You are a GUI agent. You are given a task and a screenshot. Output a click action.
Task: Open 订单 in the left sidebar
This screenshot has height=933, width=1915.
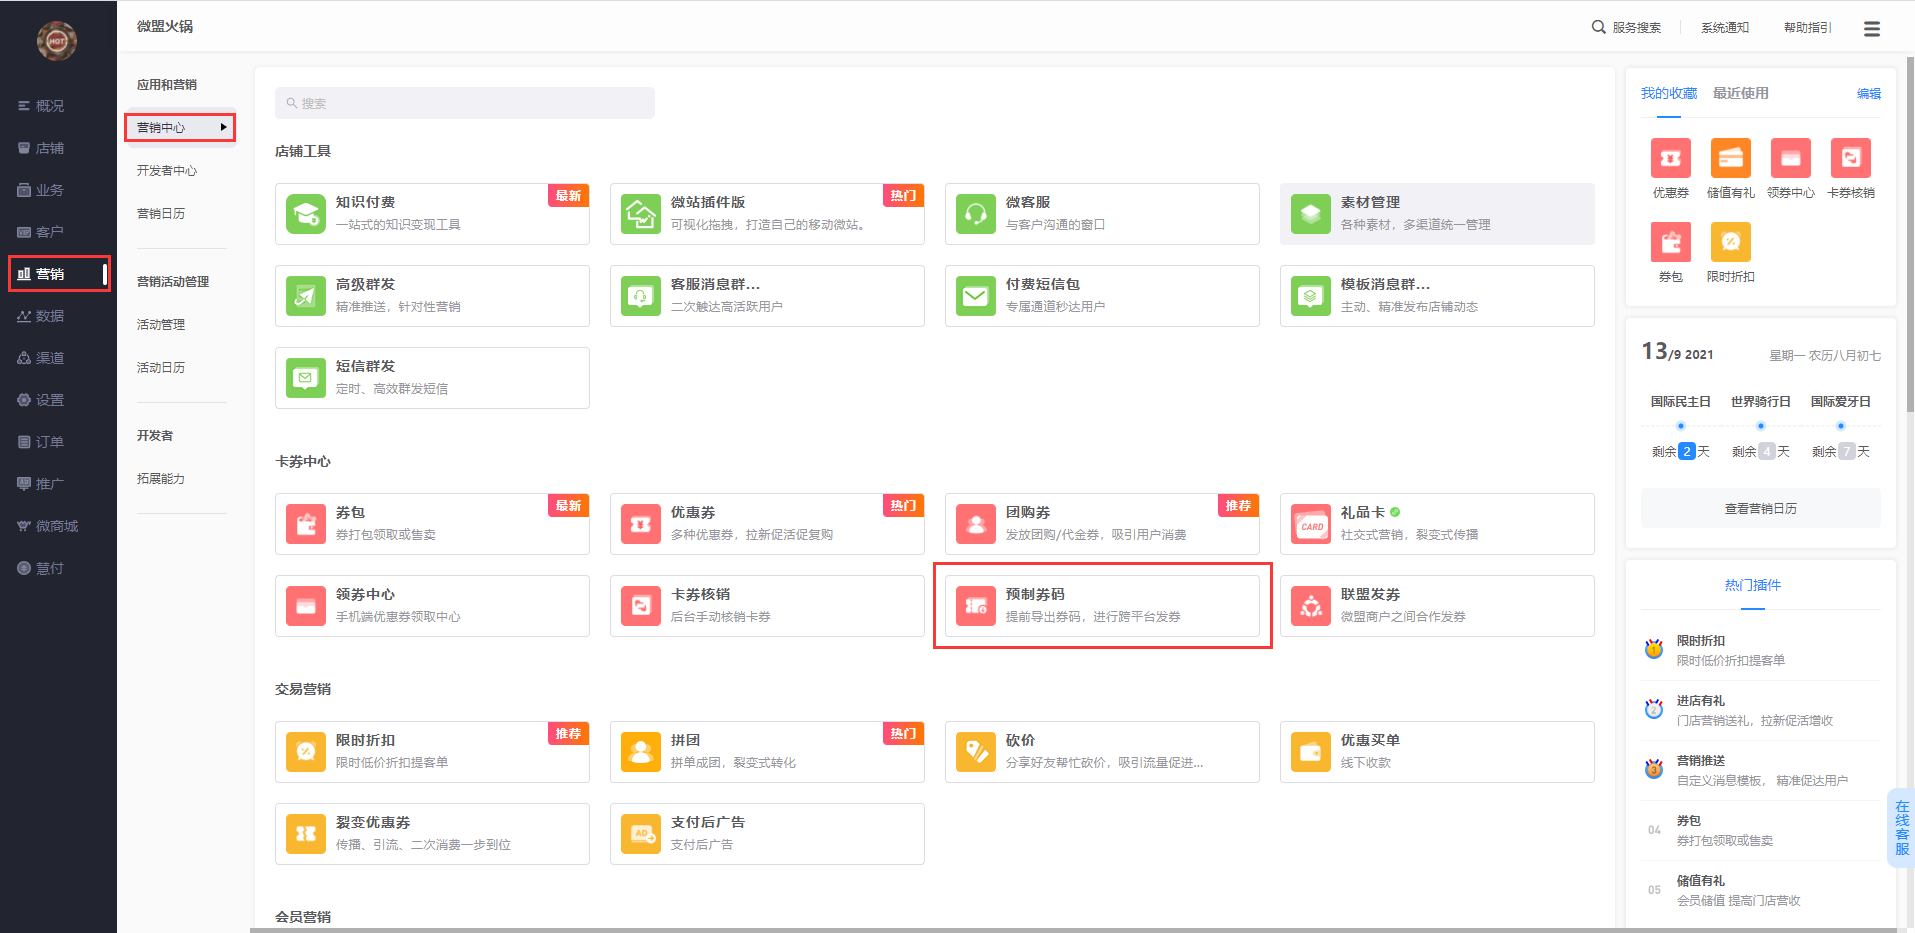click(x=49, y=442)
